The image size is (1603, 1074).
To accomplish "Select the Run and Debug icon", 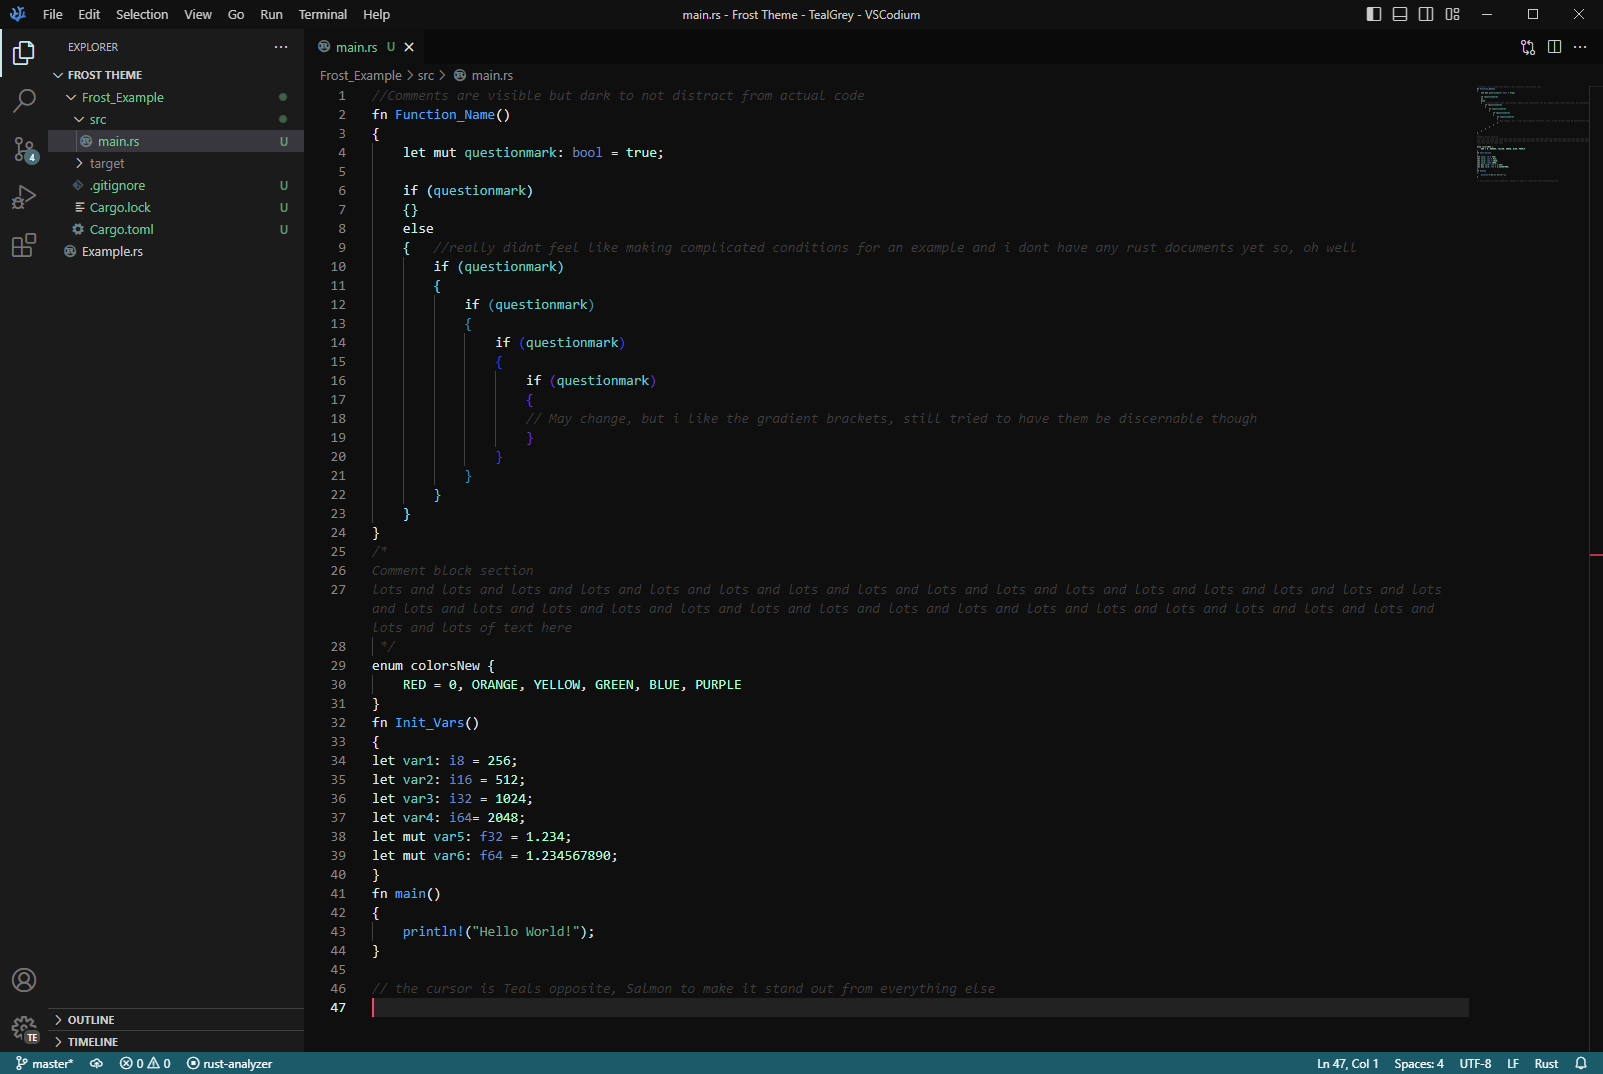I will (x=24, y=196).
